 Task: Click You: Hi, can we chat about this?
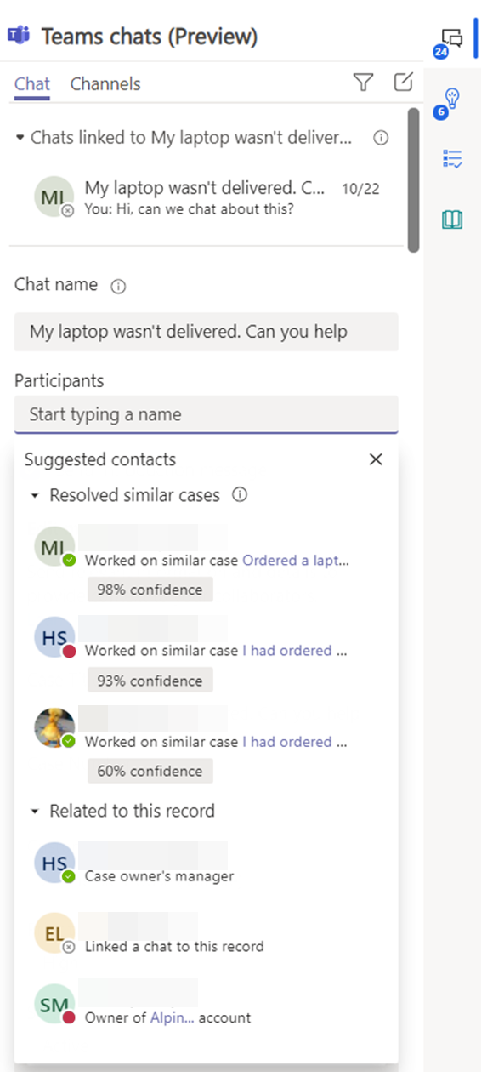click(x=190, y=209)
